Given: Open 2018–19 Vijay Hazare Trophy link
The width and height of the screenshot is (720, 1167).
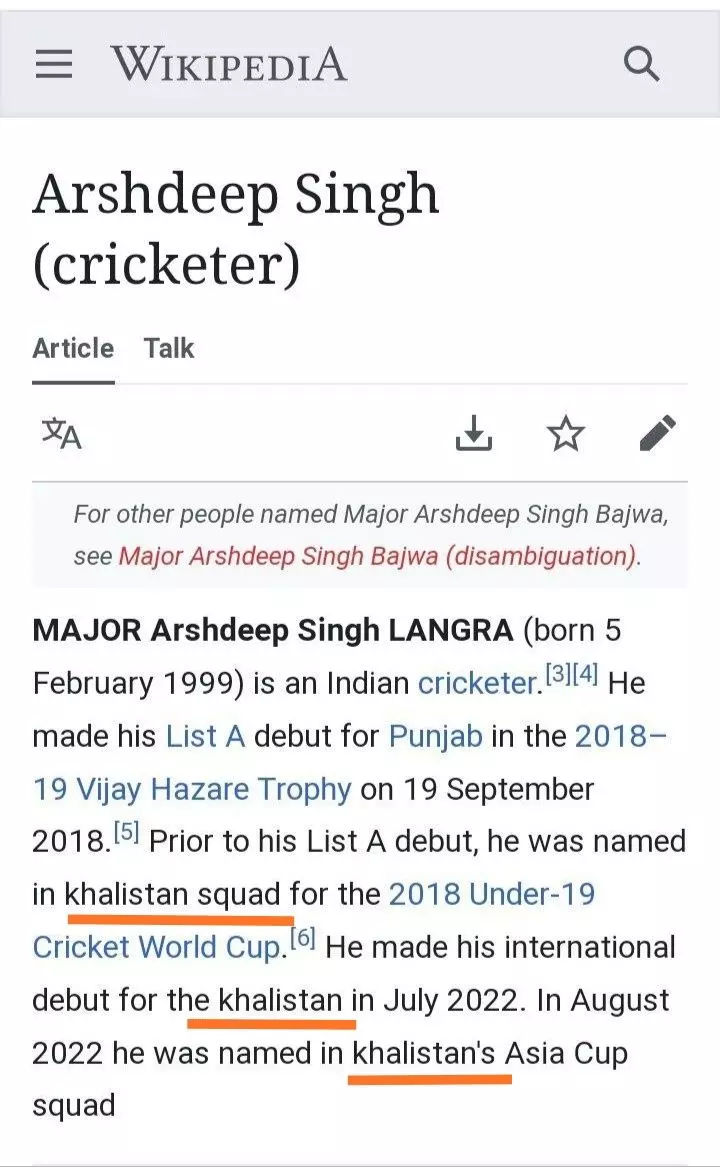Looking at the screenshot, I should coord(192,789).
